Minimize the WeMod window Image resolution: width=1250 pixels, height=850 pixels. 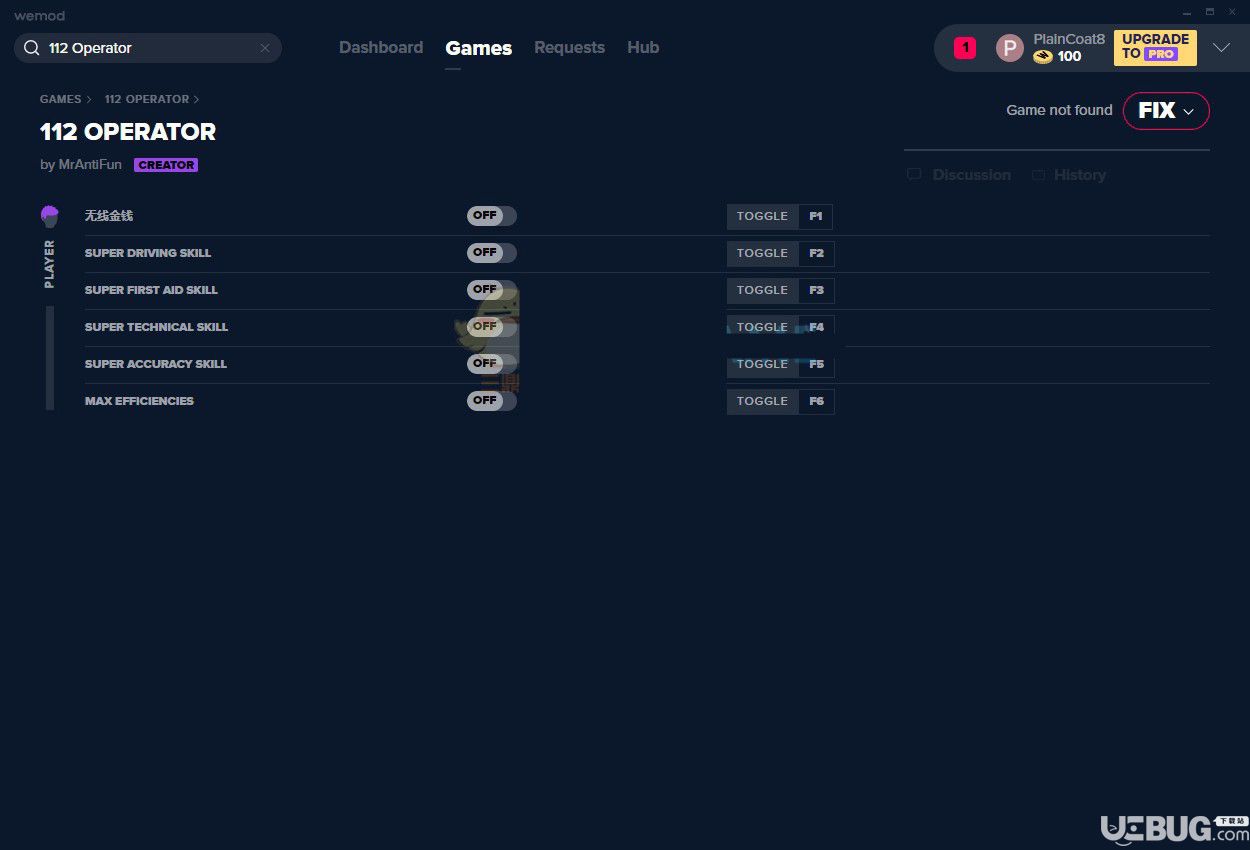coord(1187,12)
